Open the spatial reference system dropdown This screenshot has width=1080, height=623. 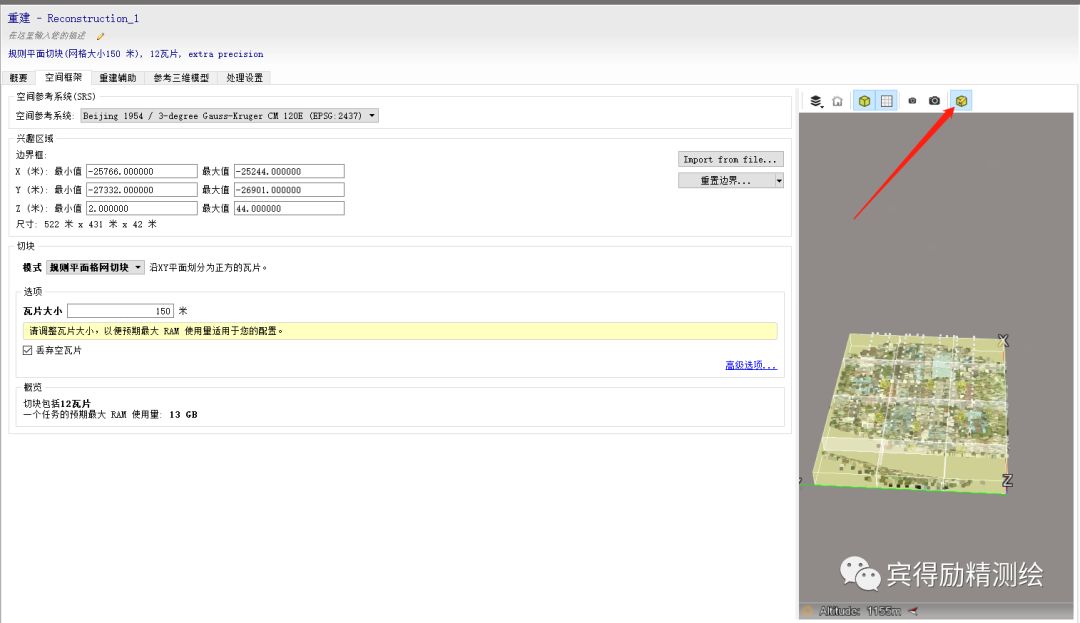[229, 116]
